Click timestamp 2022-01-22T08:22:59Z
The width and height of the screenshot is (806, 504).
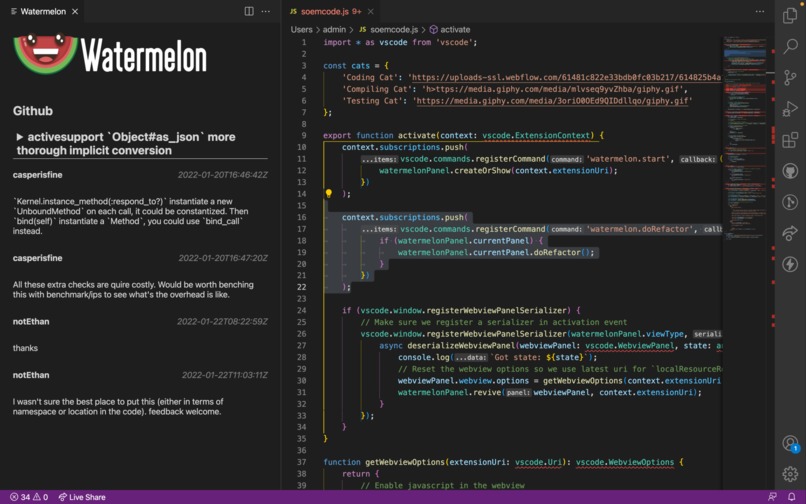tap(222, 322)
